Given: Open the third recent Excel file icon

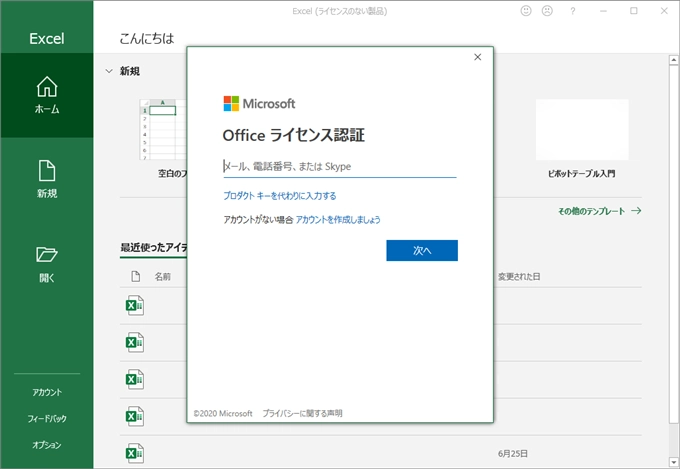Looking at the screenshot, I should point(135,379).
